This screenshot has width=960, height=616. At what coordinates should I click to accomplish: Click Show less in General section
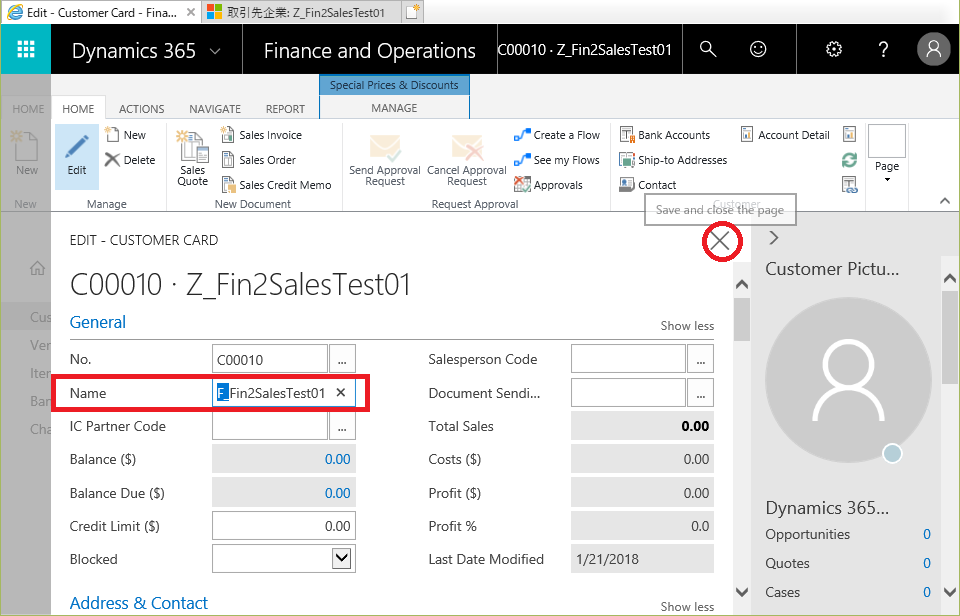click(x=687, y=326)
